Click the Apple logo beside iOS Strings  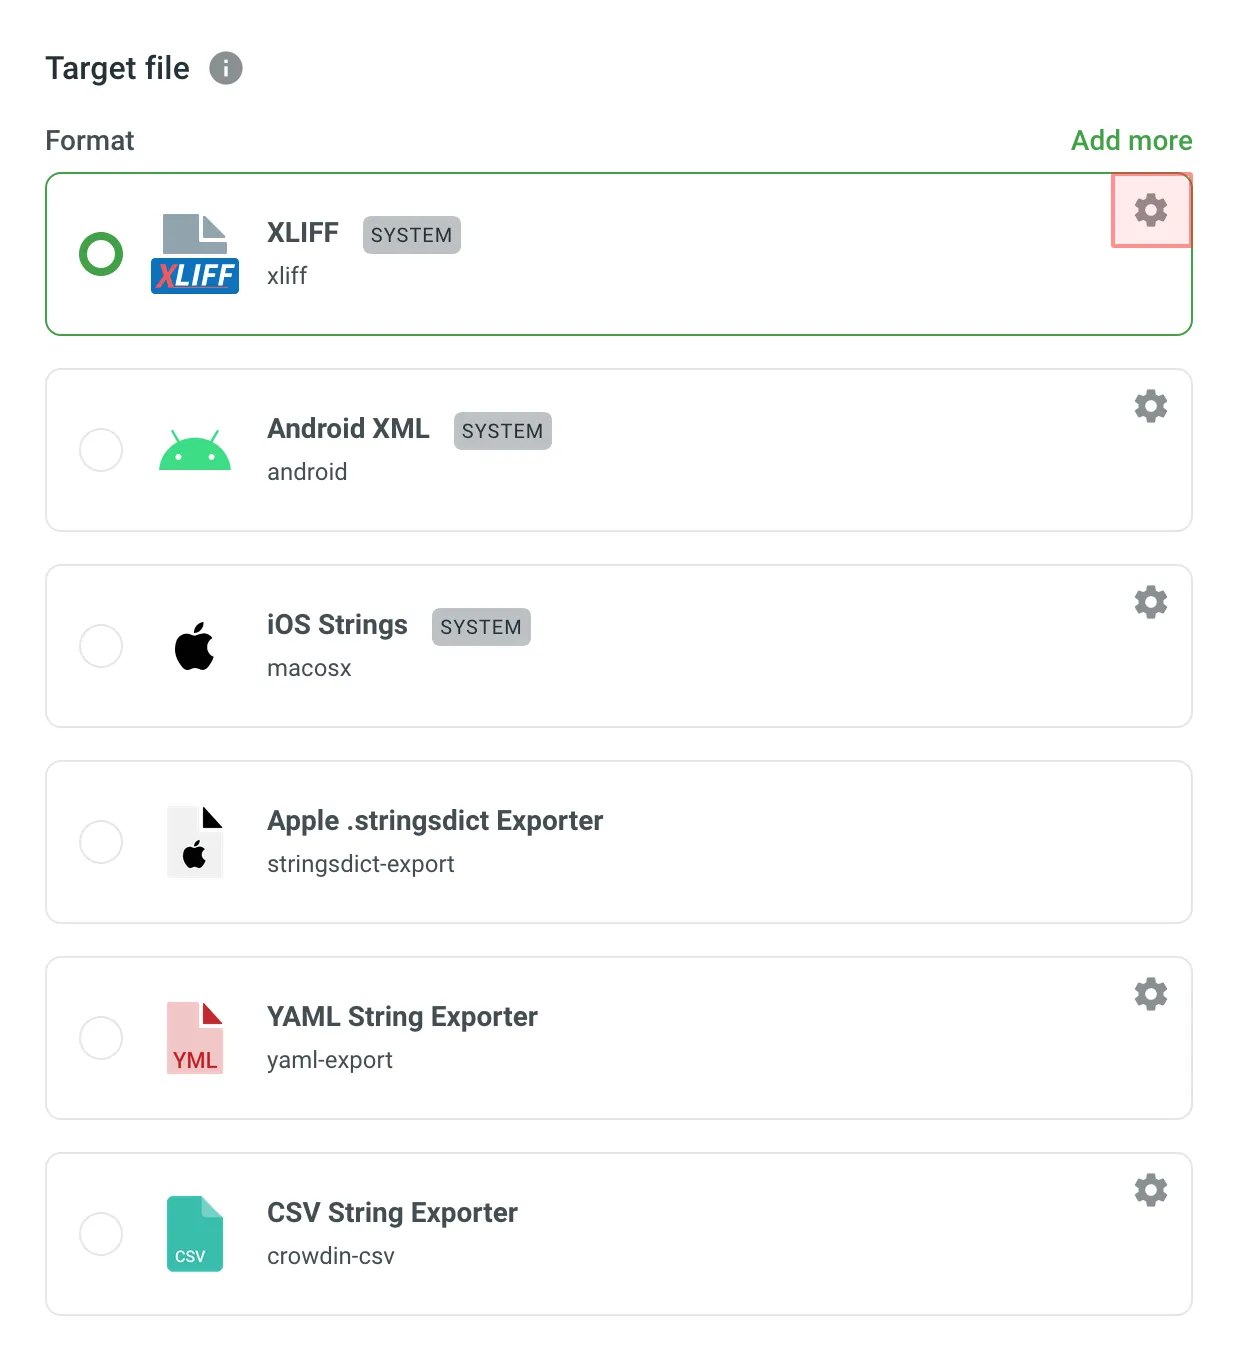point(195,646)
